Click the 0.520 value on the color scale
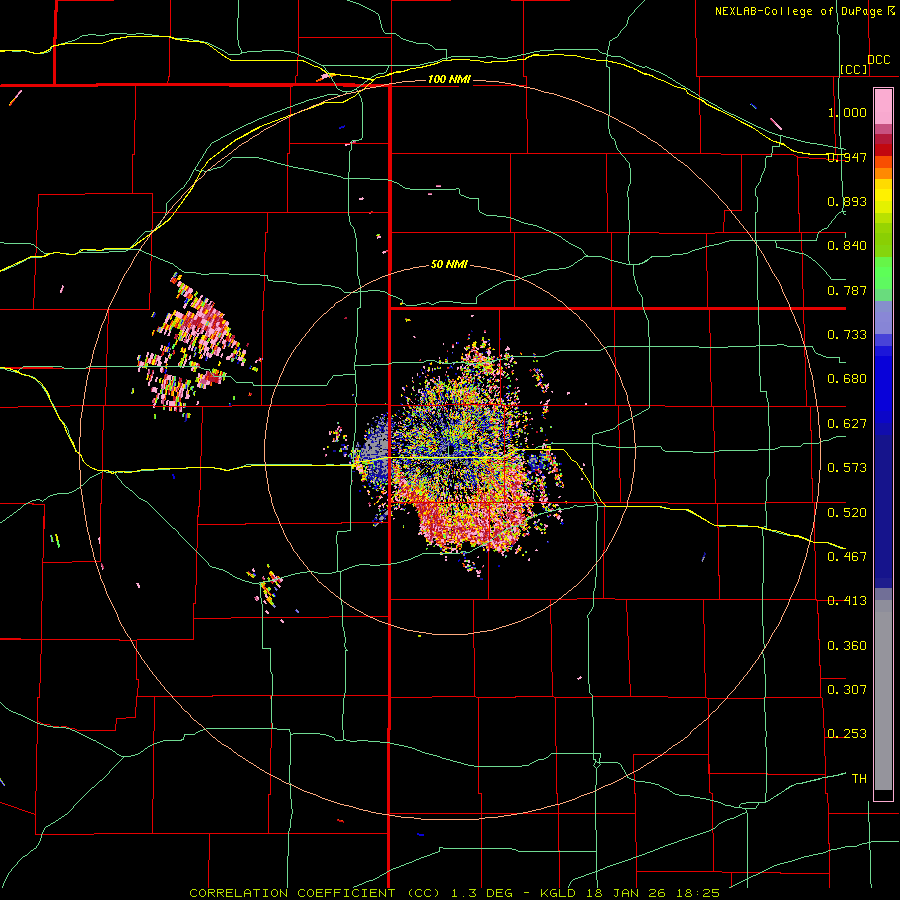The height and width of the screenshot is (900, 900). (x=847, y=513)
